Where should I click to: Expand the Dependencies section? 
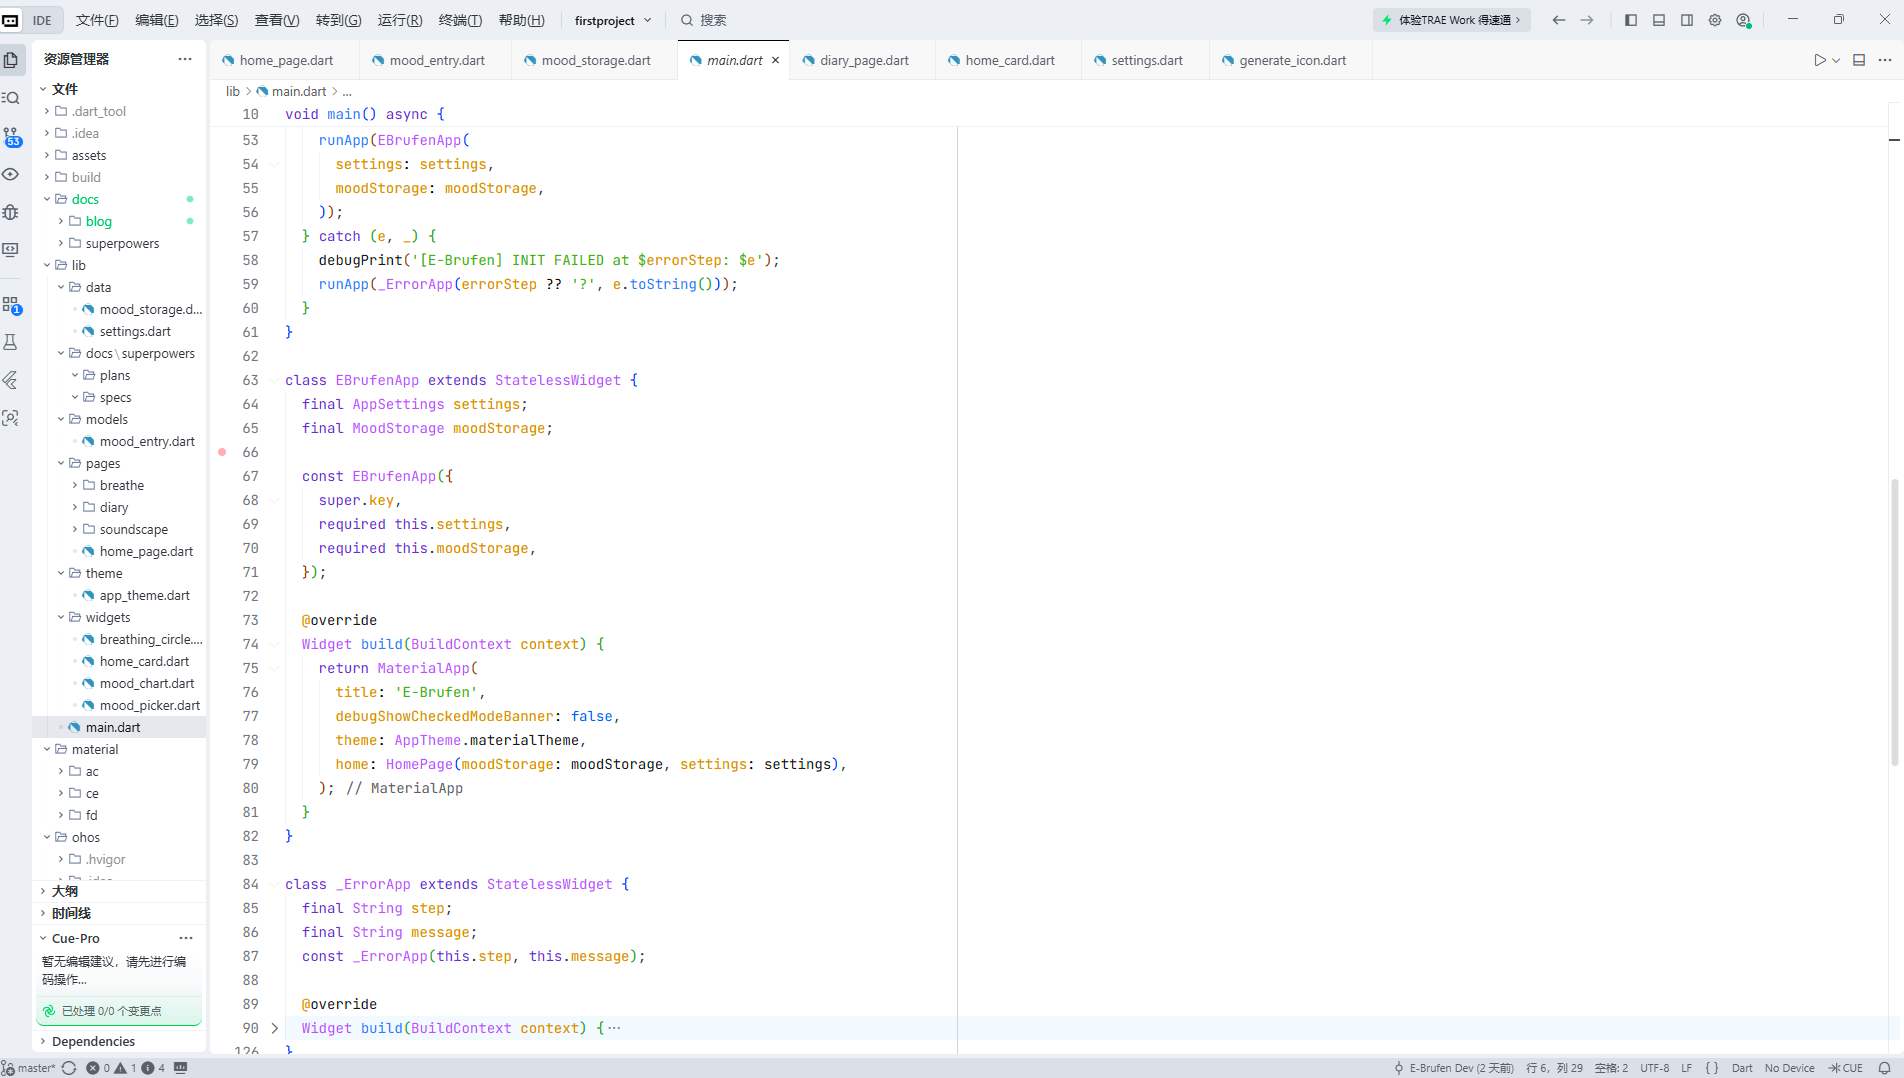click(93, 1041)
